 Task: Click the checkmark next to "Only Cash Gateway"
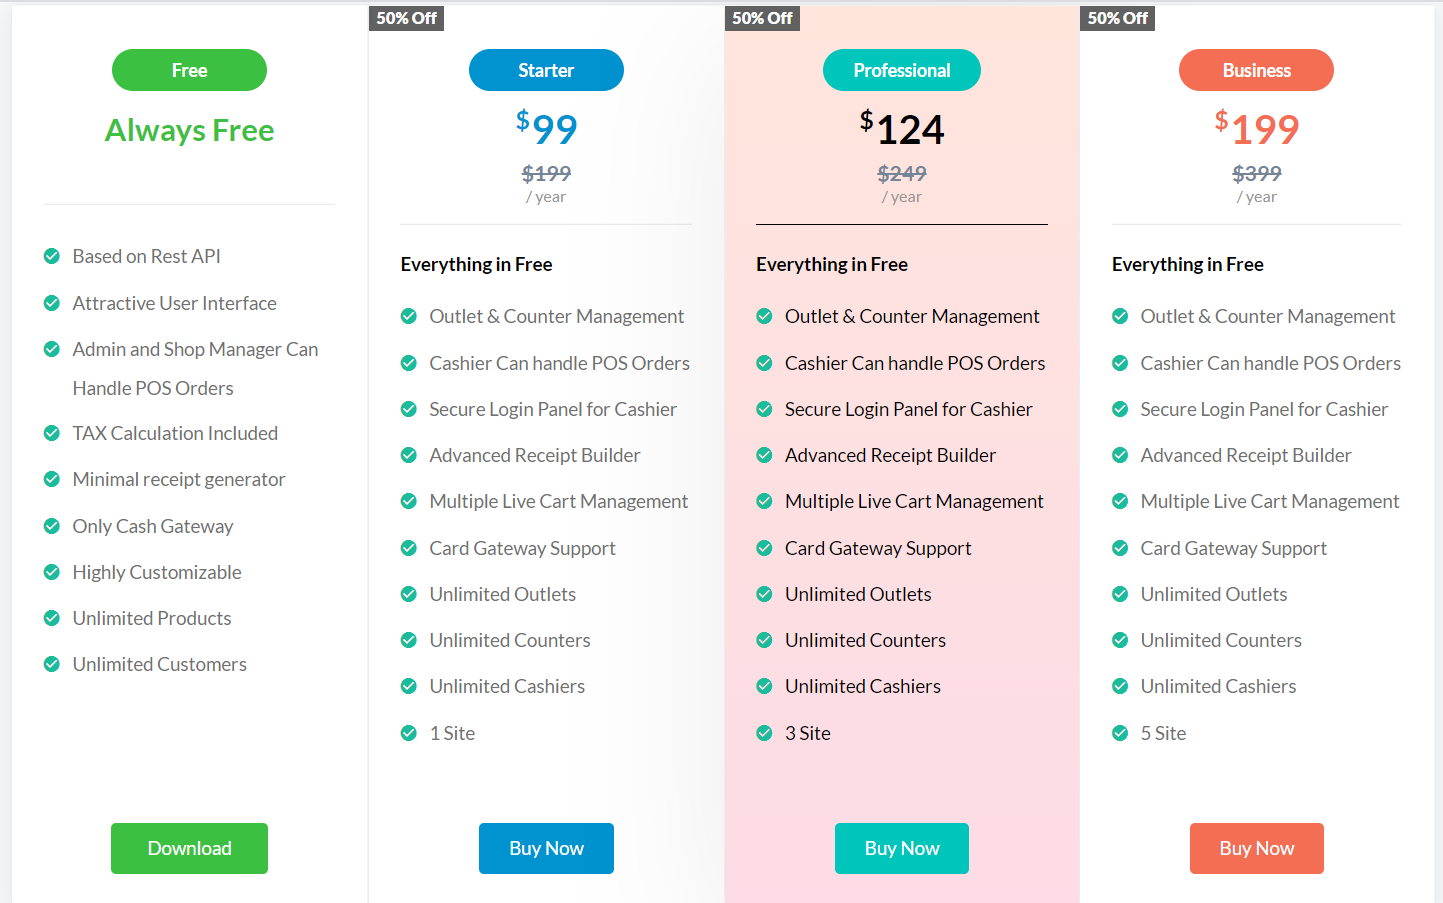coord(51,526)
